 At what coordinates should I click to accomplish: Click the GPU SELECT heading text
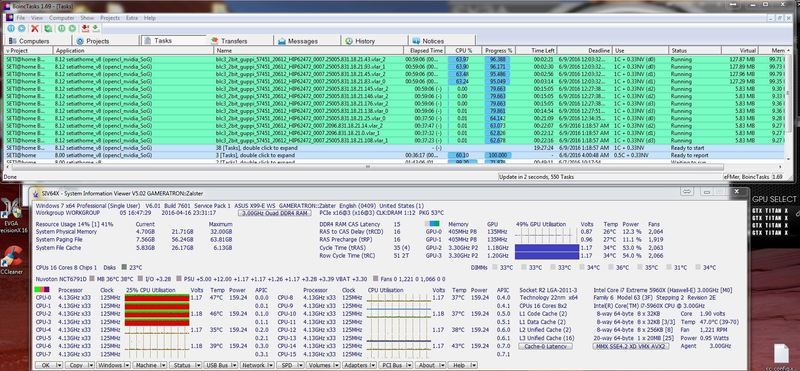tap(773, 199)
